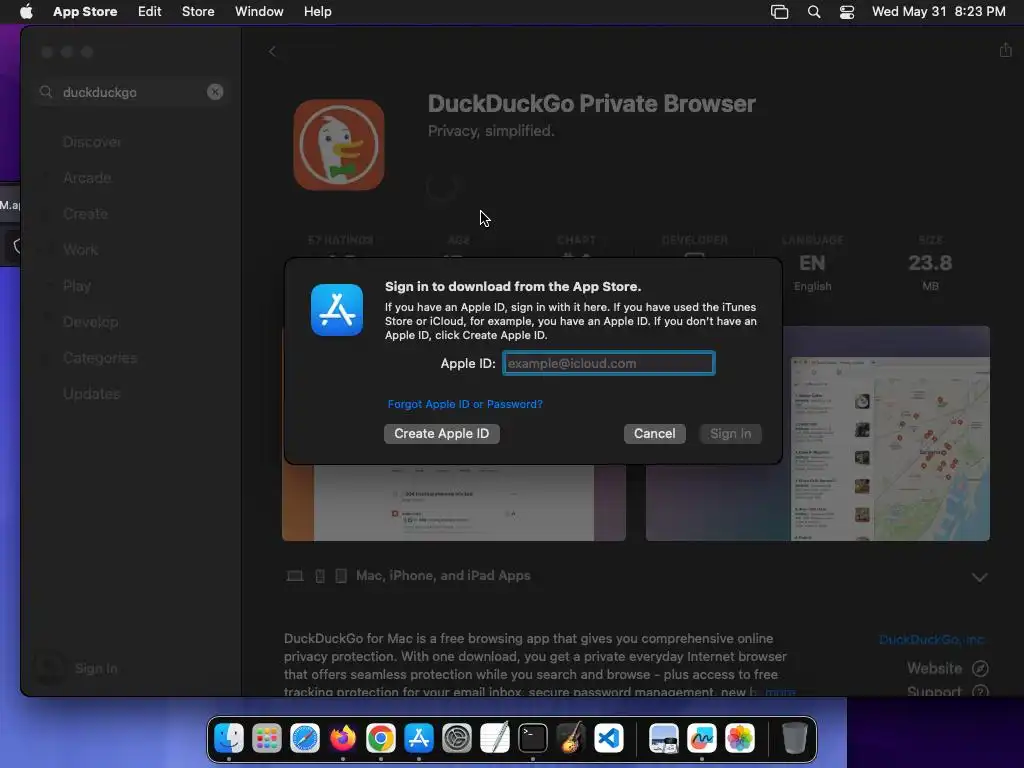Open the Help menu
The image size is (1024, 768).
click(x=317, y=11)
